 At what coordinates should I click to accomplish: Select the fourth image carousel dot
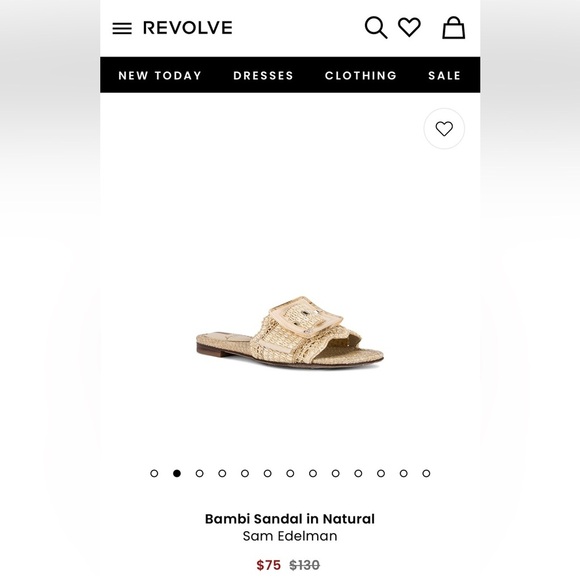(222, 473)
